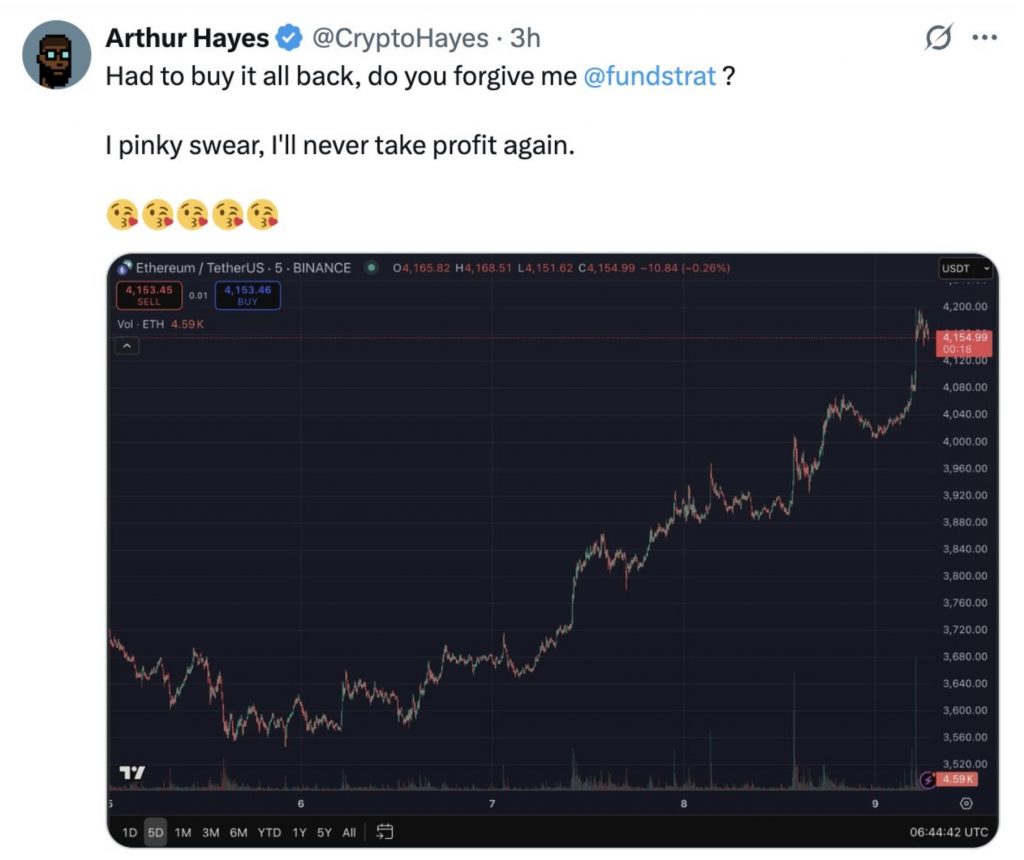Open the USDT currency dropdown
The height and width of the screenshot is (860, 1024).
pyautogui.click(x=964, y=268)
